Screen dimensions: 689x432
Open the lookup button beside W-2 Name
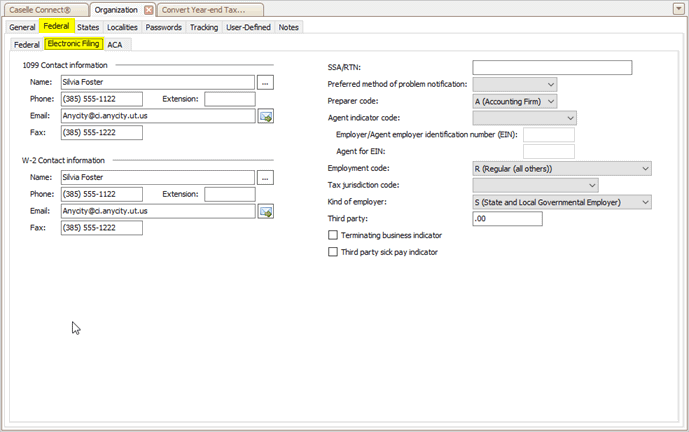265,178
